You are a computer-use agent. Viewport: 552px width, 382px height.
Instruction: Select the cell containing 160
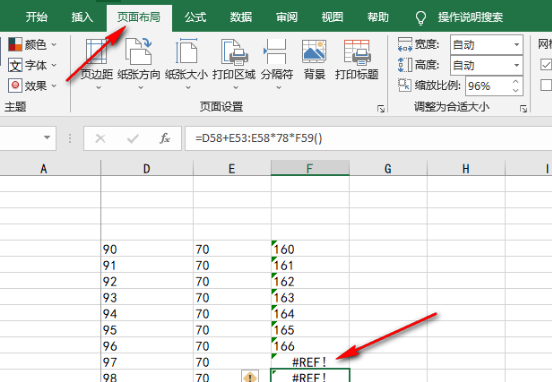(310, 249)
